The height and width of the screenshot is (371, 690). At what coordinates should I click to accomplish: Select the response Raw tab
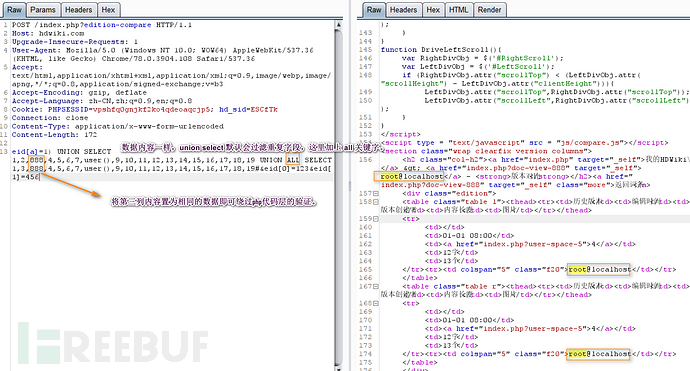tap(374, 10)
